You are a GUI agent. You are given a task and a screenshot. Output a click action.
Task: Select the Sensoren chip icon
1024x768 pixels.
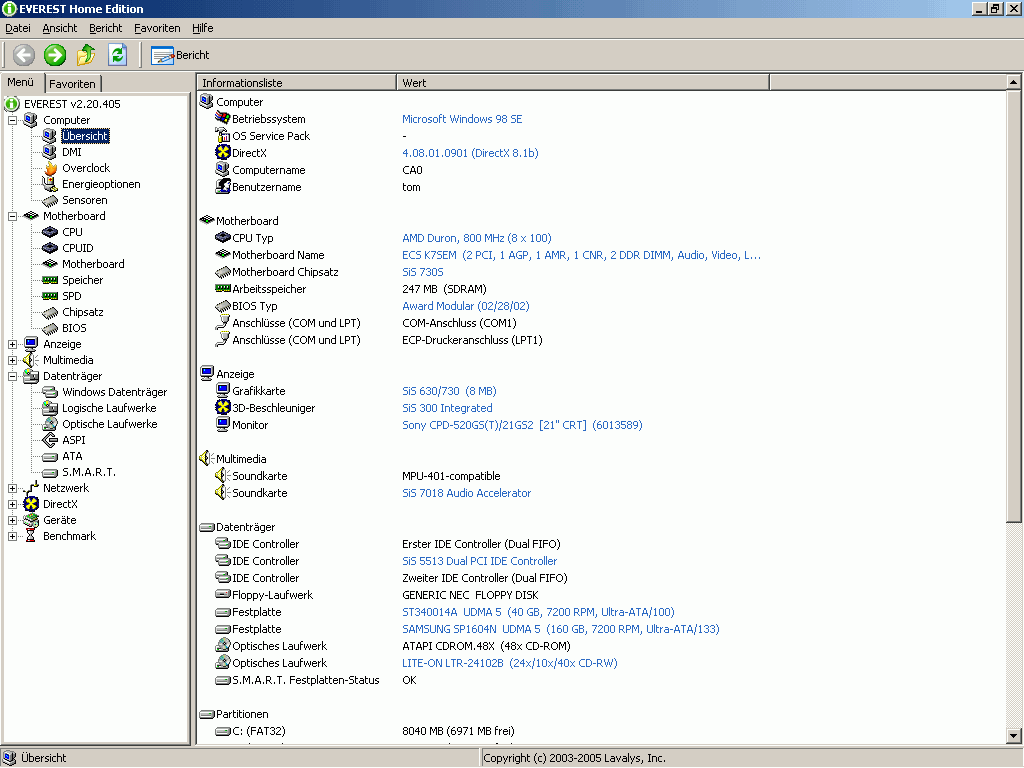pyautogui.click(x=50, y=200)
